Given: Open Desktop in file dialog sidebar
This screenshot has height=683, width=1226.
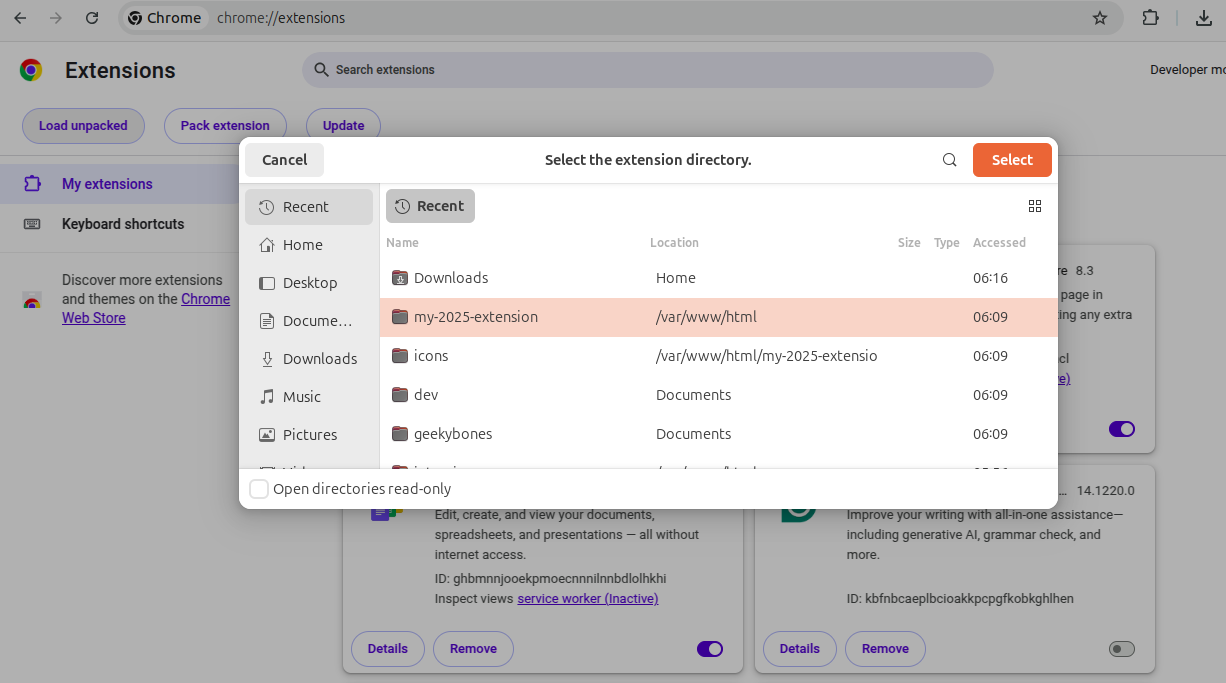Looking at the screenshot, I should (309, 283).
